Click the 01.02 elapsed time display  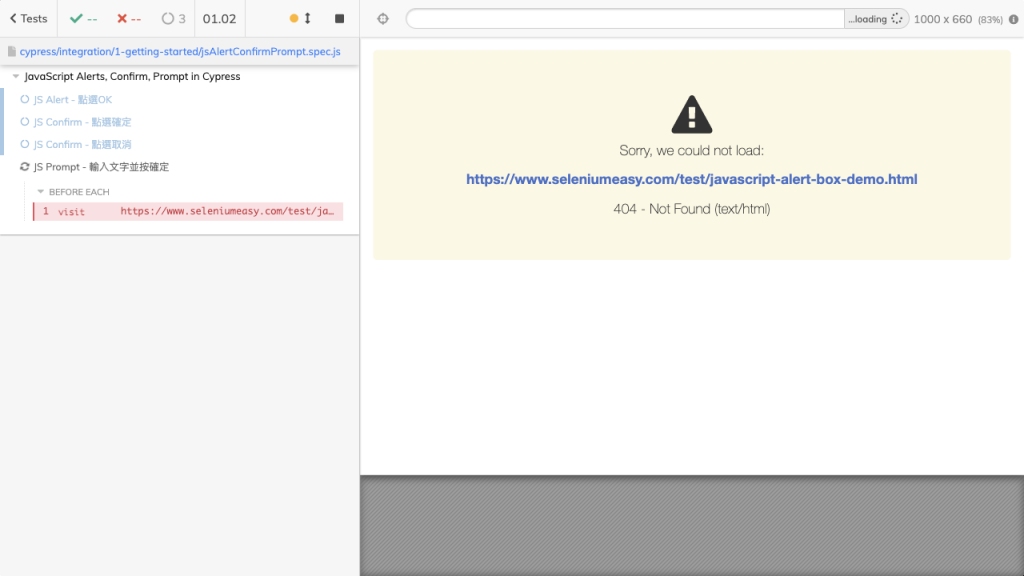point(219,18)
